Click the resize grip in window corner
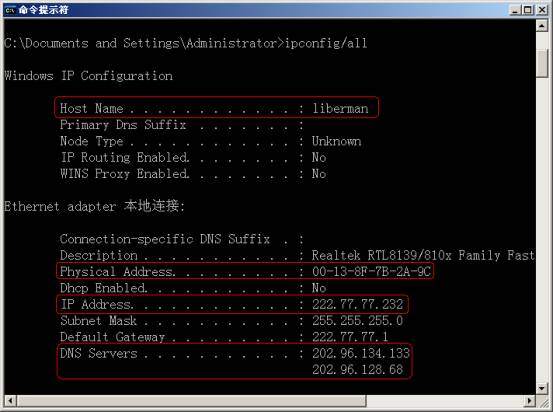 pos(542,401)
